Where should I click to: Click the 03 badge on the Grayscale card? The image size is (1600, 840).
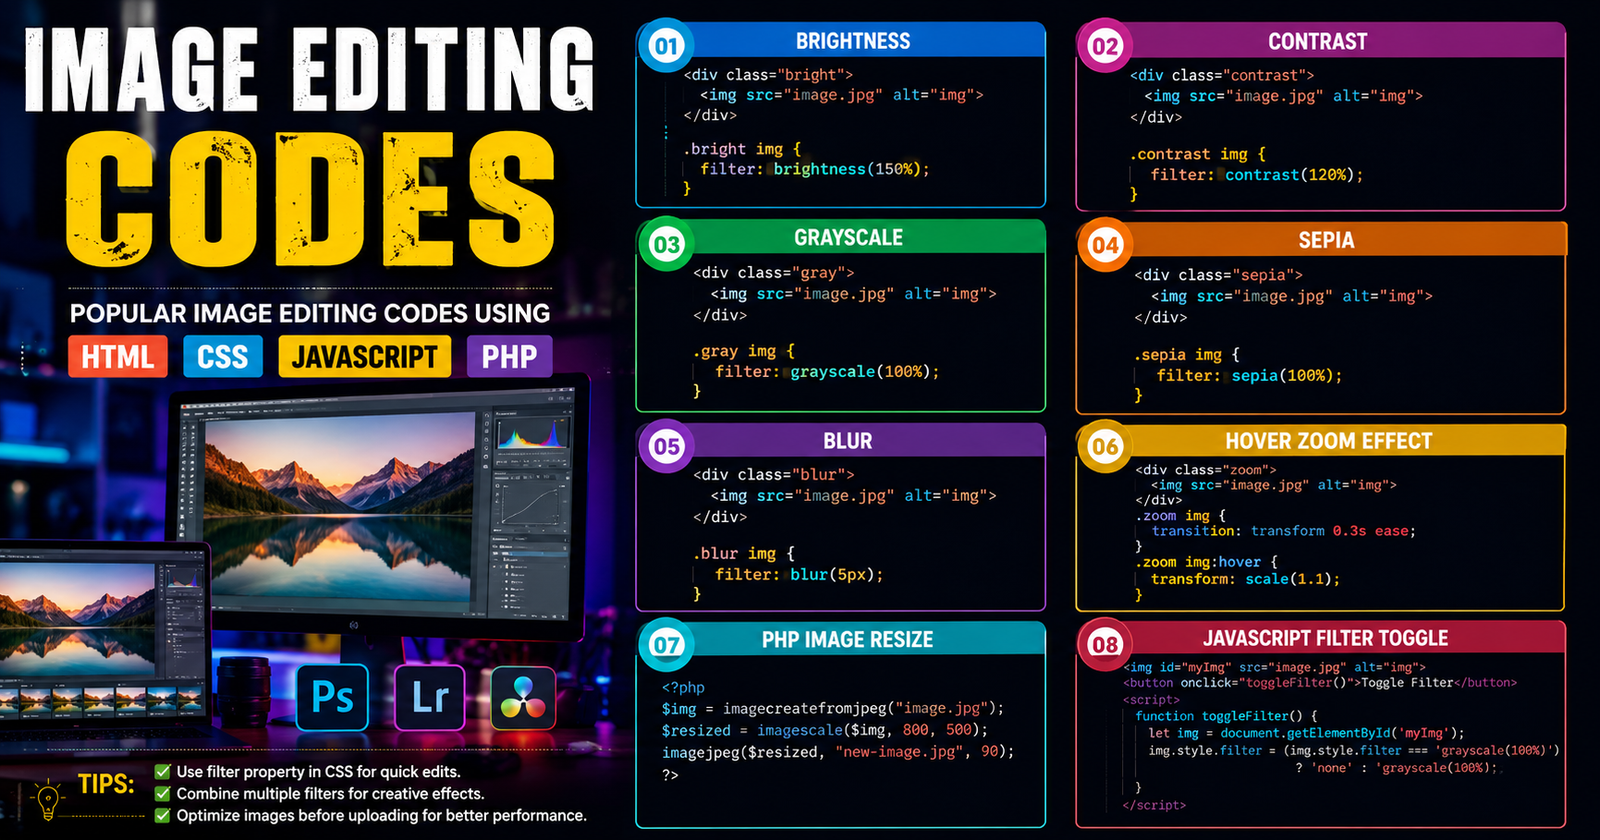click(x=666, y=244)
